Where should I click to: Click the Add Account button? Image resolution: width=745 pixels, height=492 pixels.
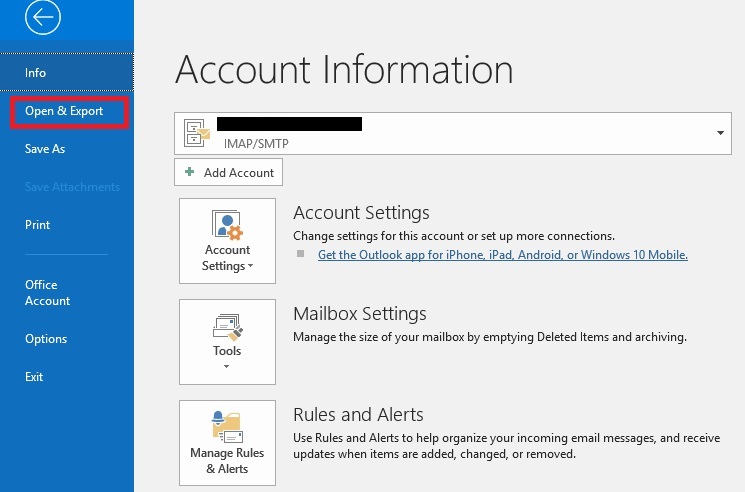(x=229, y=172)
